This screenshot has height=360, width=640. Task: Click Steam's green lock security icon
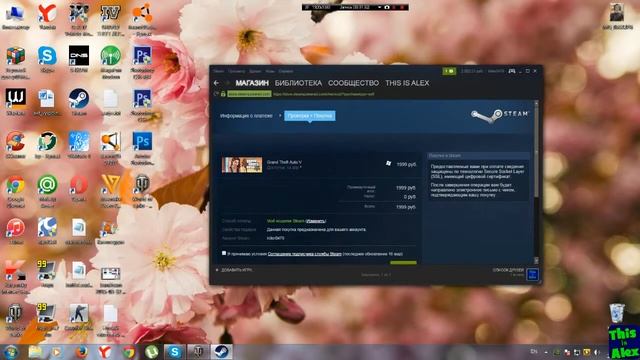click(x=223, y=94)
